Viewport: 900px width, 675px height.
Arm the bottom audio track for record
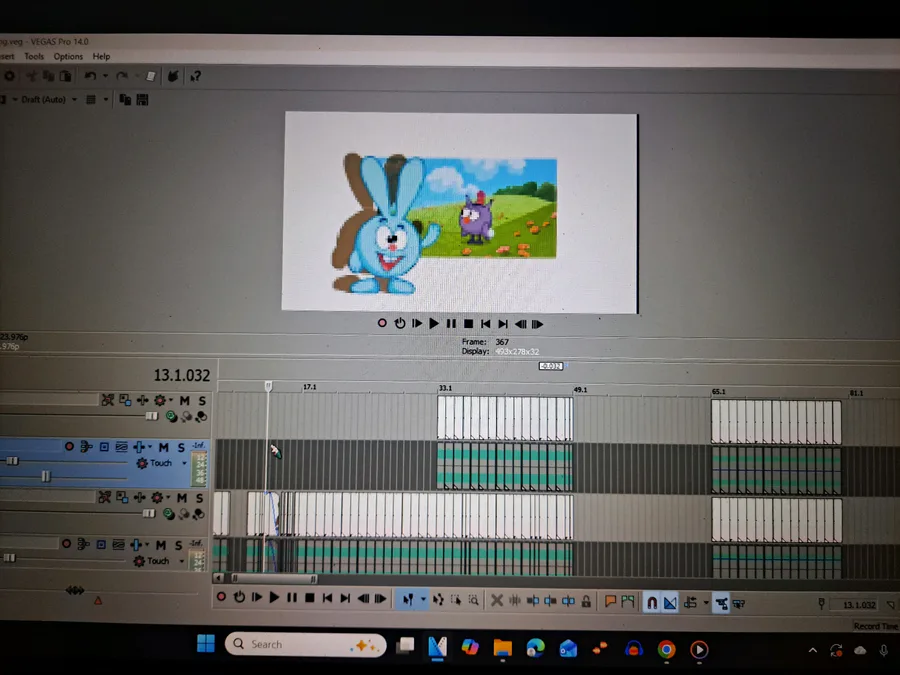pyautogui.click(x=67, y=543)
